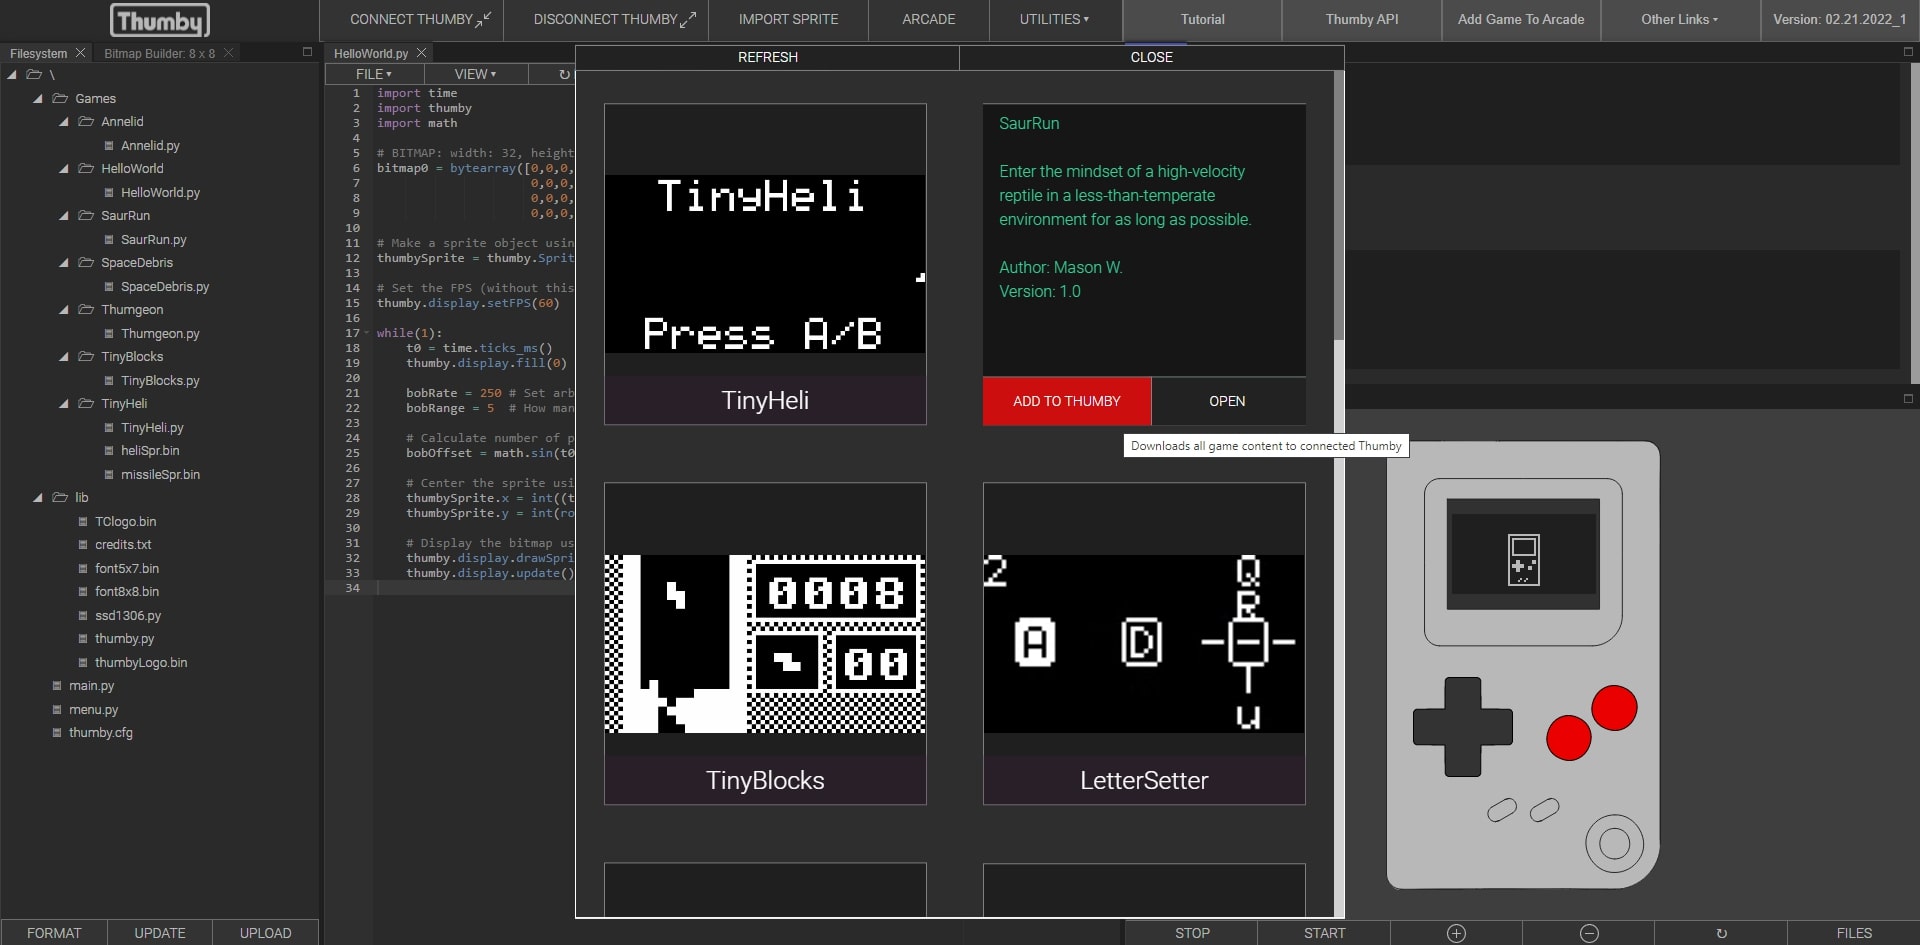Maximize the Filesystem panel via square icon
Screen dimensions: 1920x945
(x=307, y=52)
